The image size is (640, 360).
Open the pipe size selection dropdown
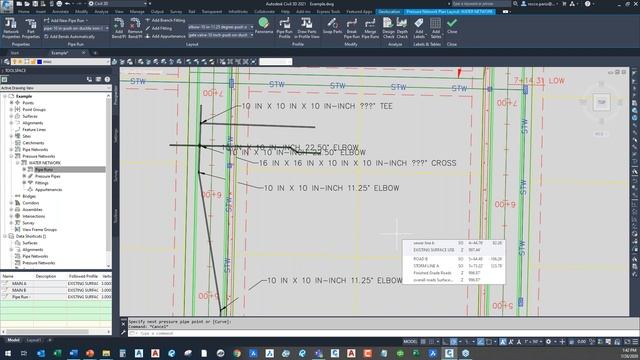tap(76, 28)
